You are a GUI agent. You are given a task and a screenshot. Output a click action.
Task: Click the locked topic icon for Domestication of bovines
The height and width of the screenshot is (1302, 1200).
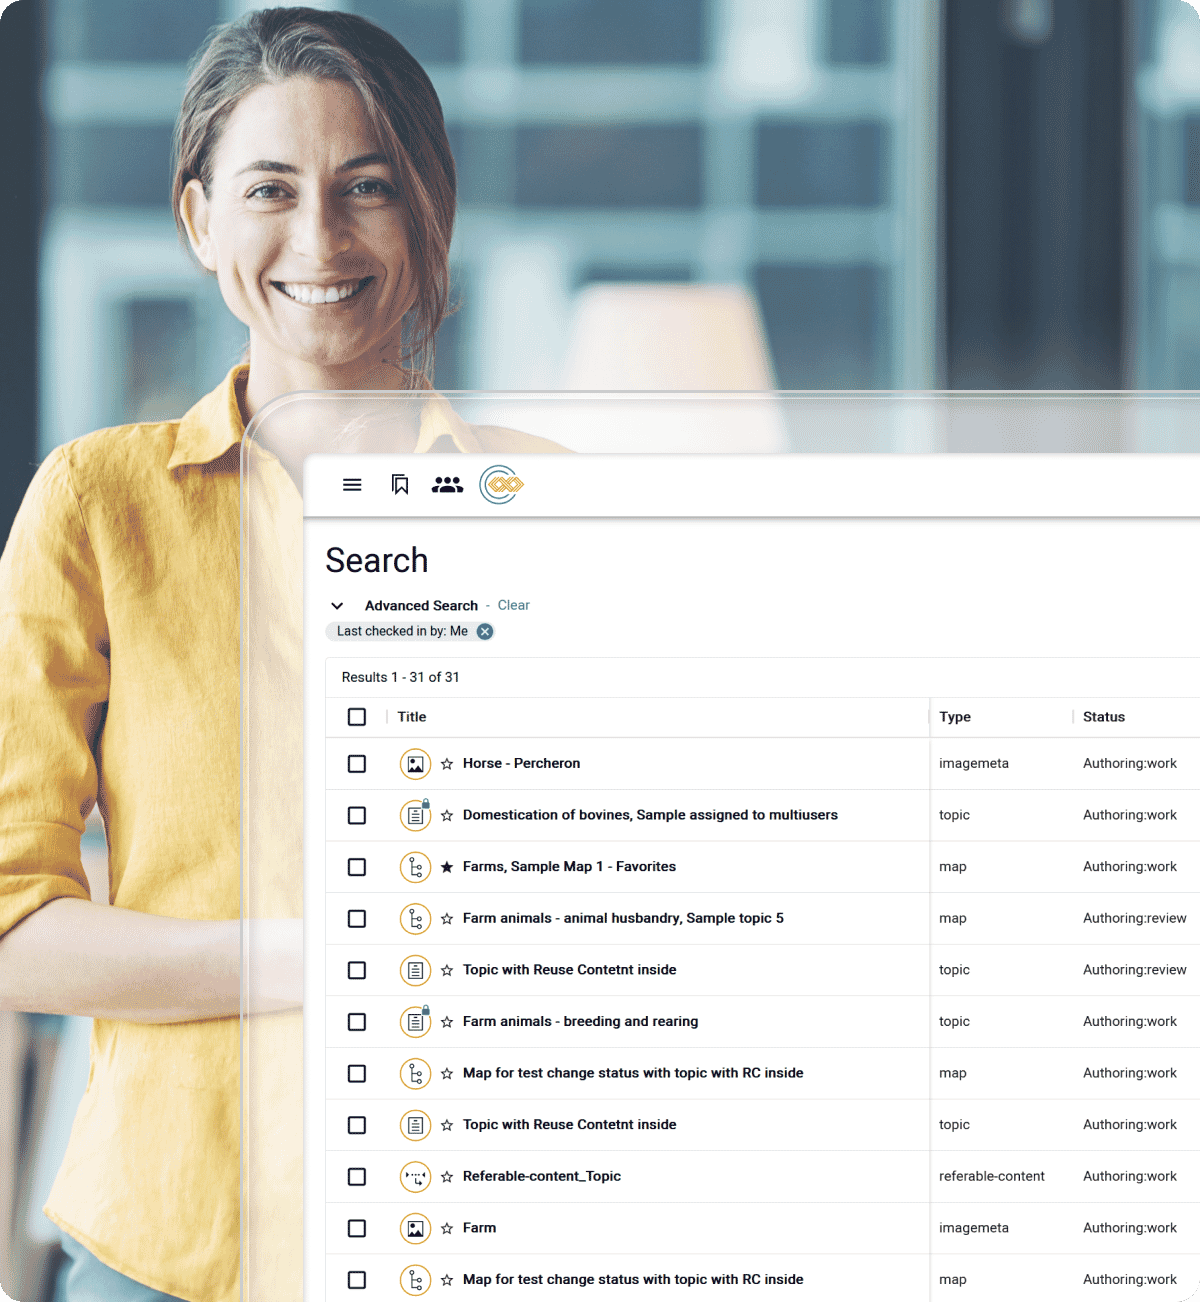415,815
